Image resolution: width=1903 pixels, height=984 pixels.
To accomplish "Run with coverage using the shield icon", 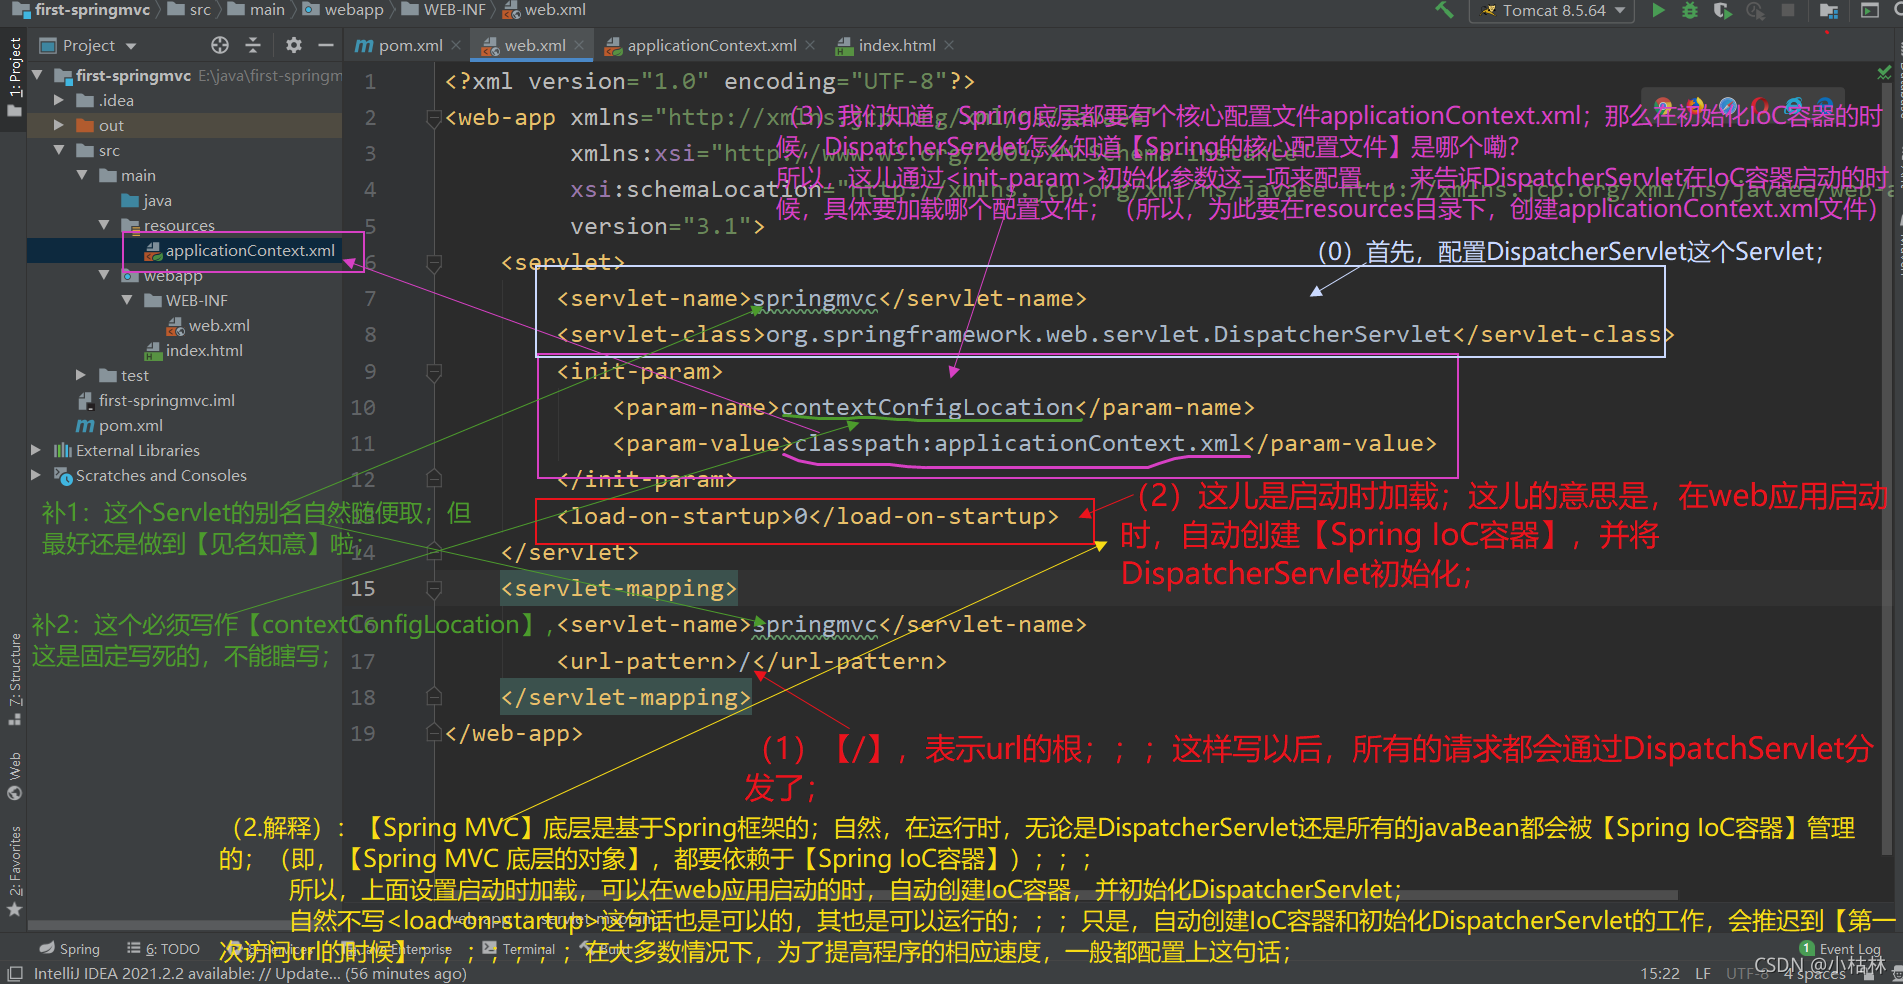I will point(1722,10).
